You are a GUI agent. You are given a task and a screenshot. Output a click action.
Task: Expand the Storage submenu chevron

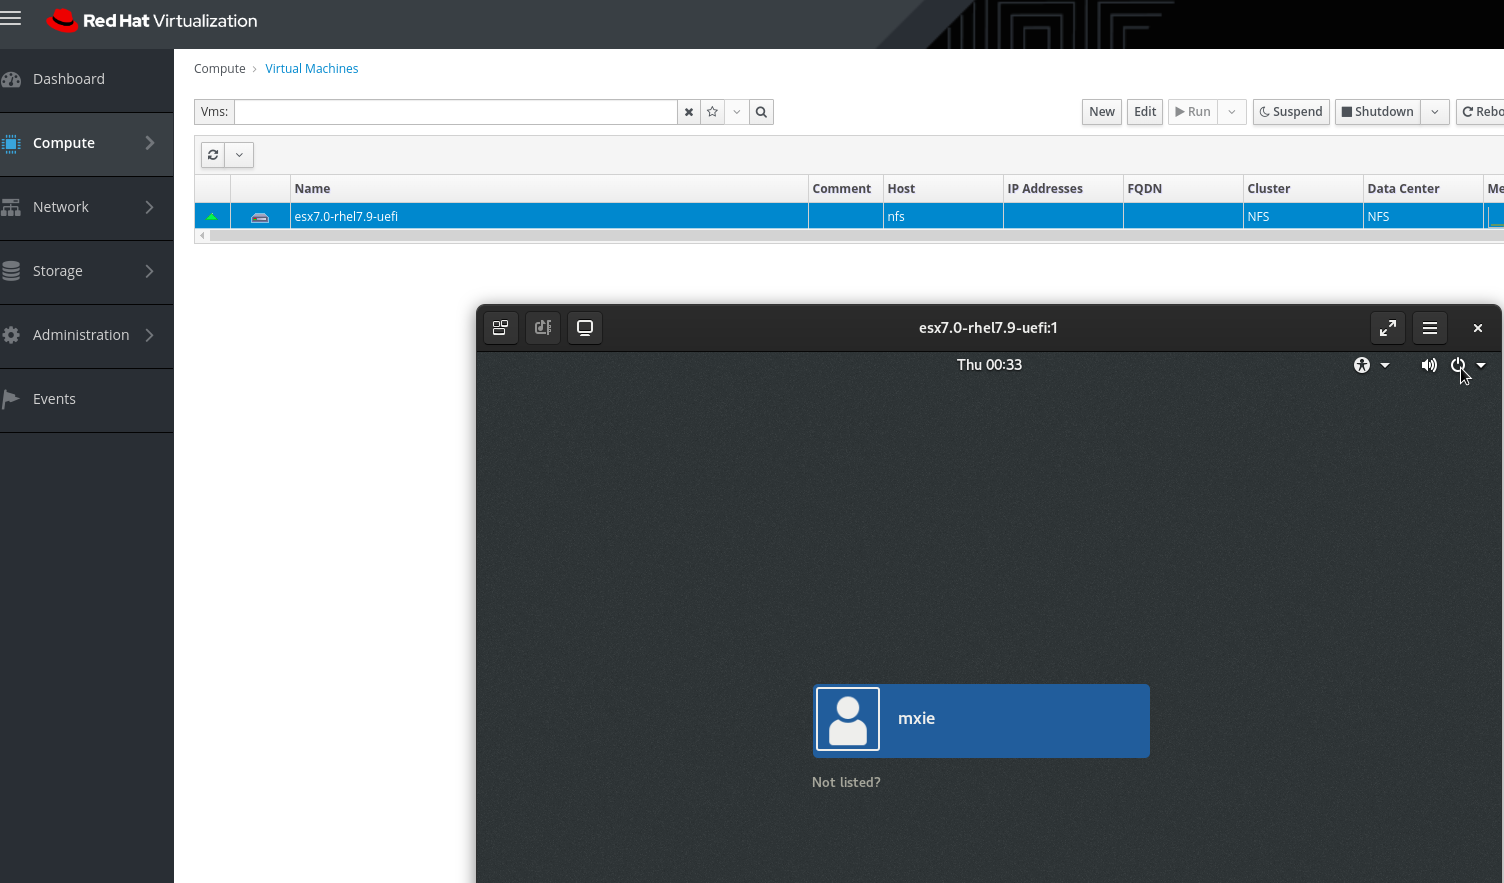click(150, 271)
